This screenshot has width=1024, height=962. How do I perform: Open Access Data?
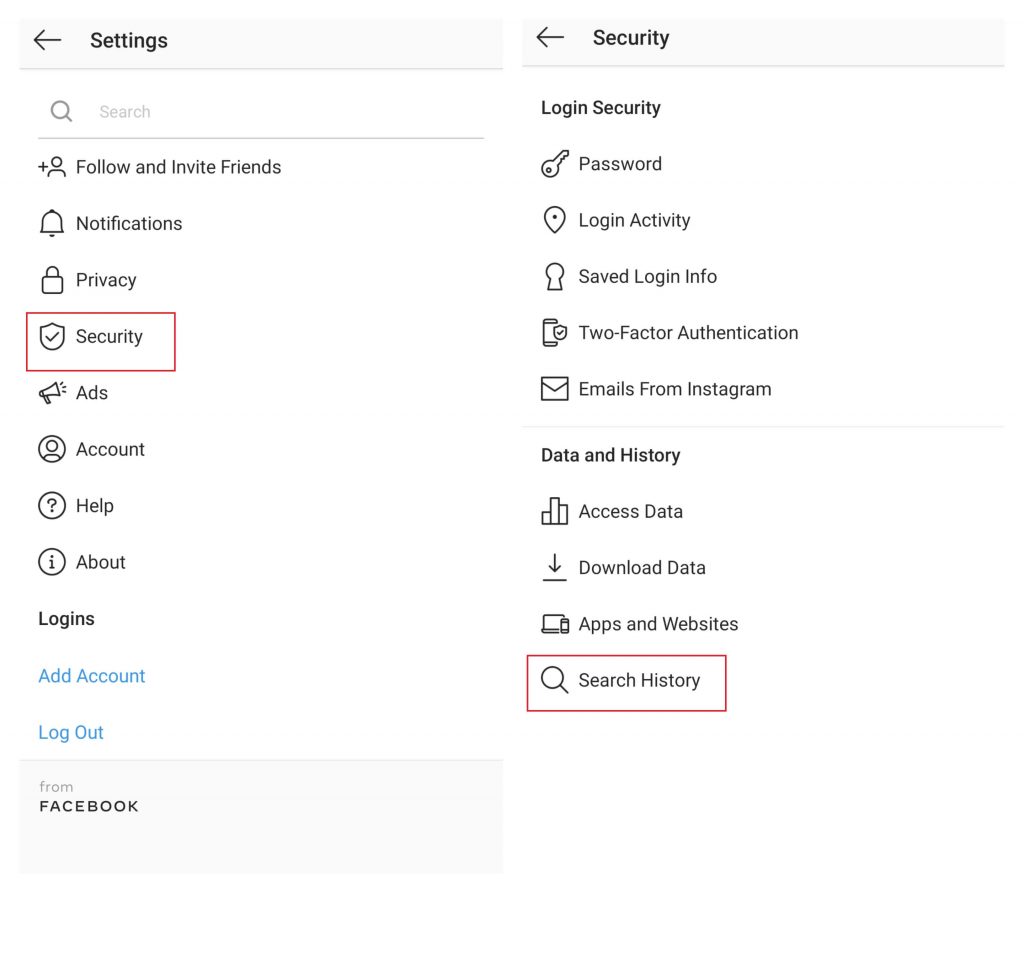pyautogui.click(x=630, y=511)
